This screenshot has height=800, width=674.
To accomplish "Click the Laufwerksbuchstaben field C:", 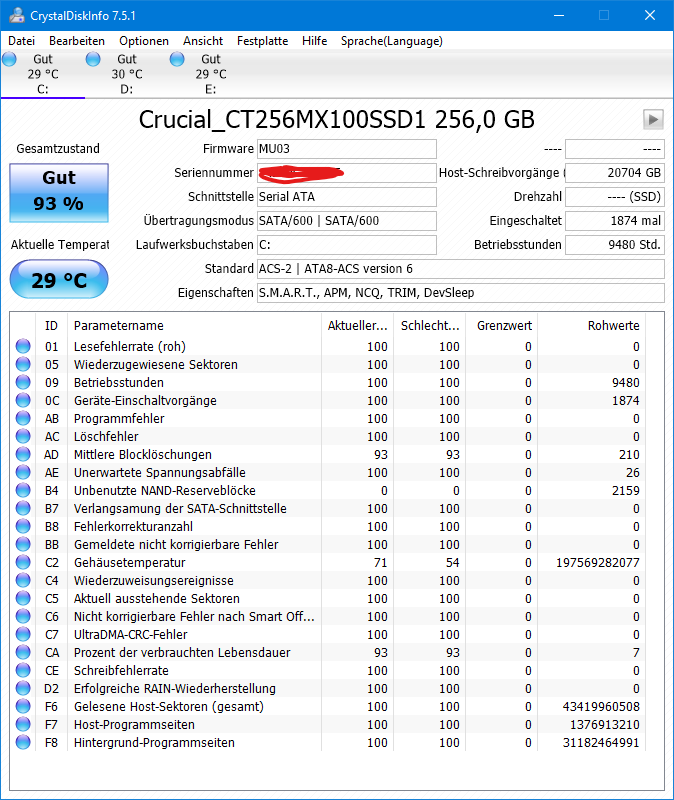I will 347,245.
